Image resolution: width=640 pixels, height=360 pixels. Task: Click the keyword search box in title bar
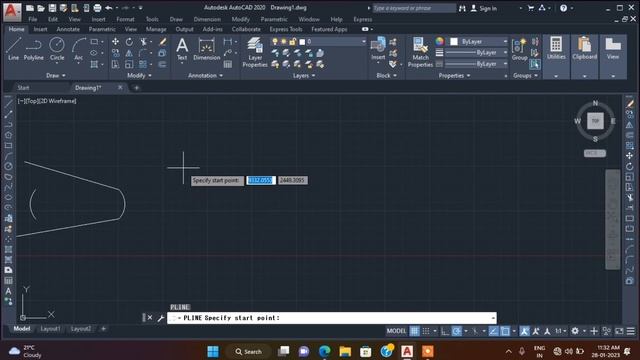click(414, 8)
